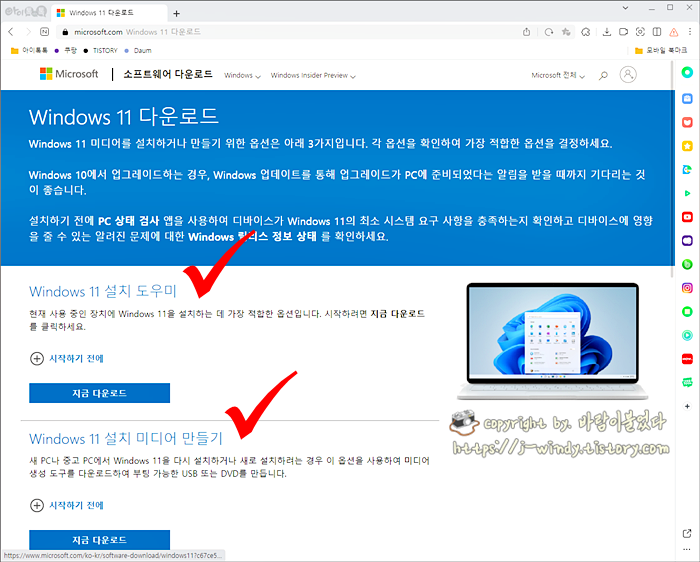Screen dimensions: 700x562
Task: Expand the Windows menu dropdown
Action: pyautogui.click(x=242, y=75)
